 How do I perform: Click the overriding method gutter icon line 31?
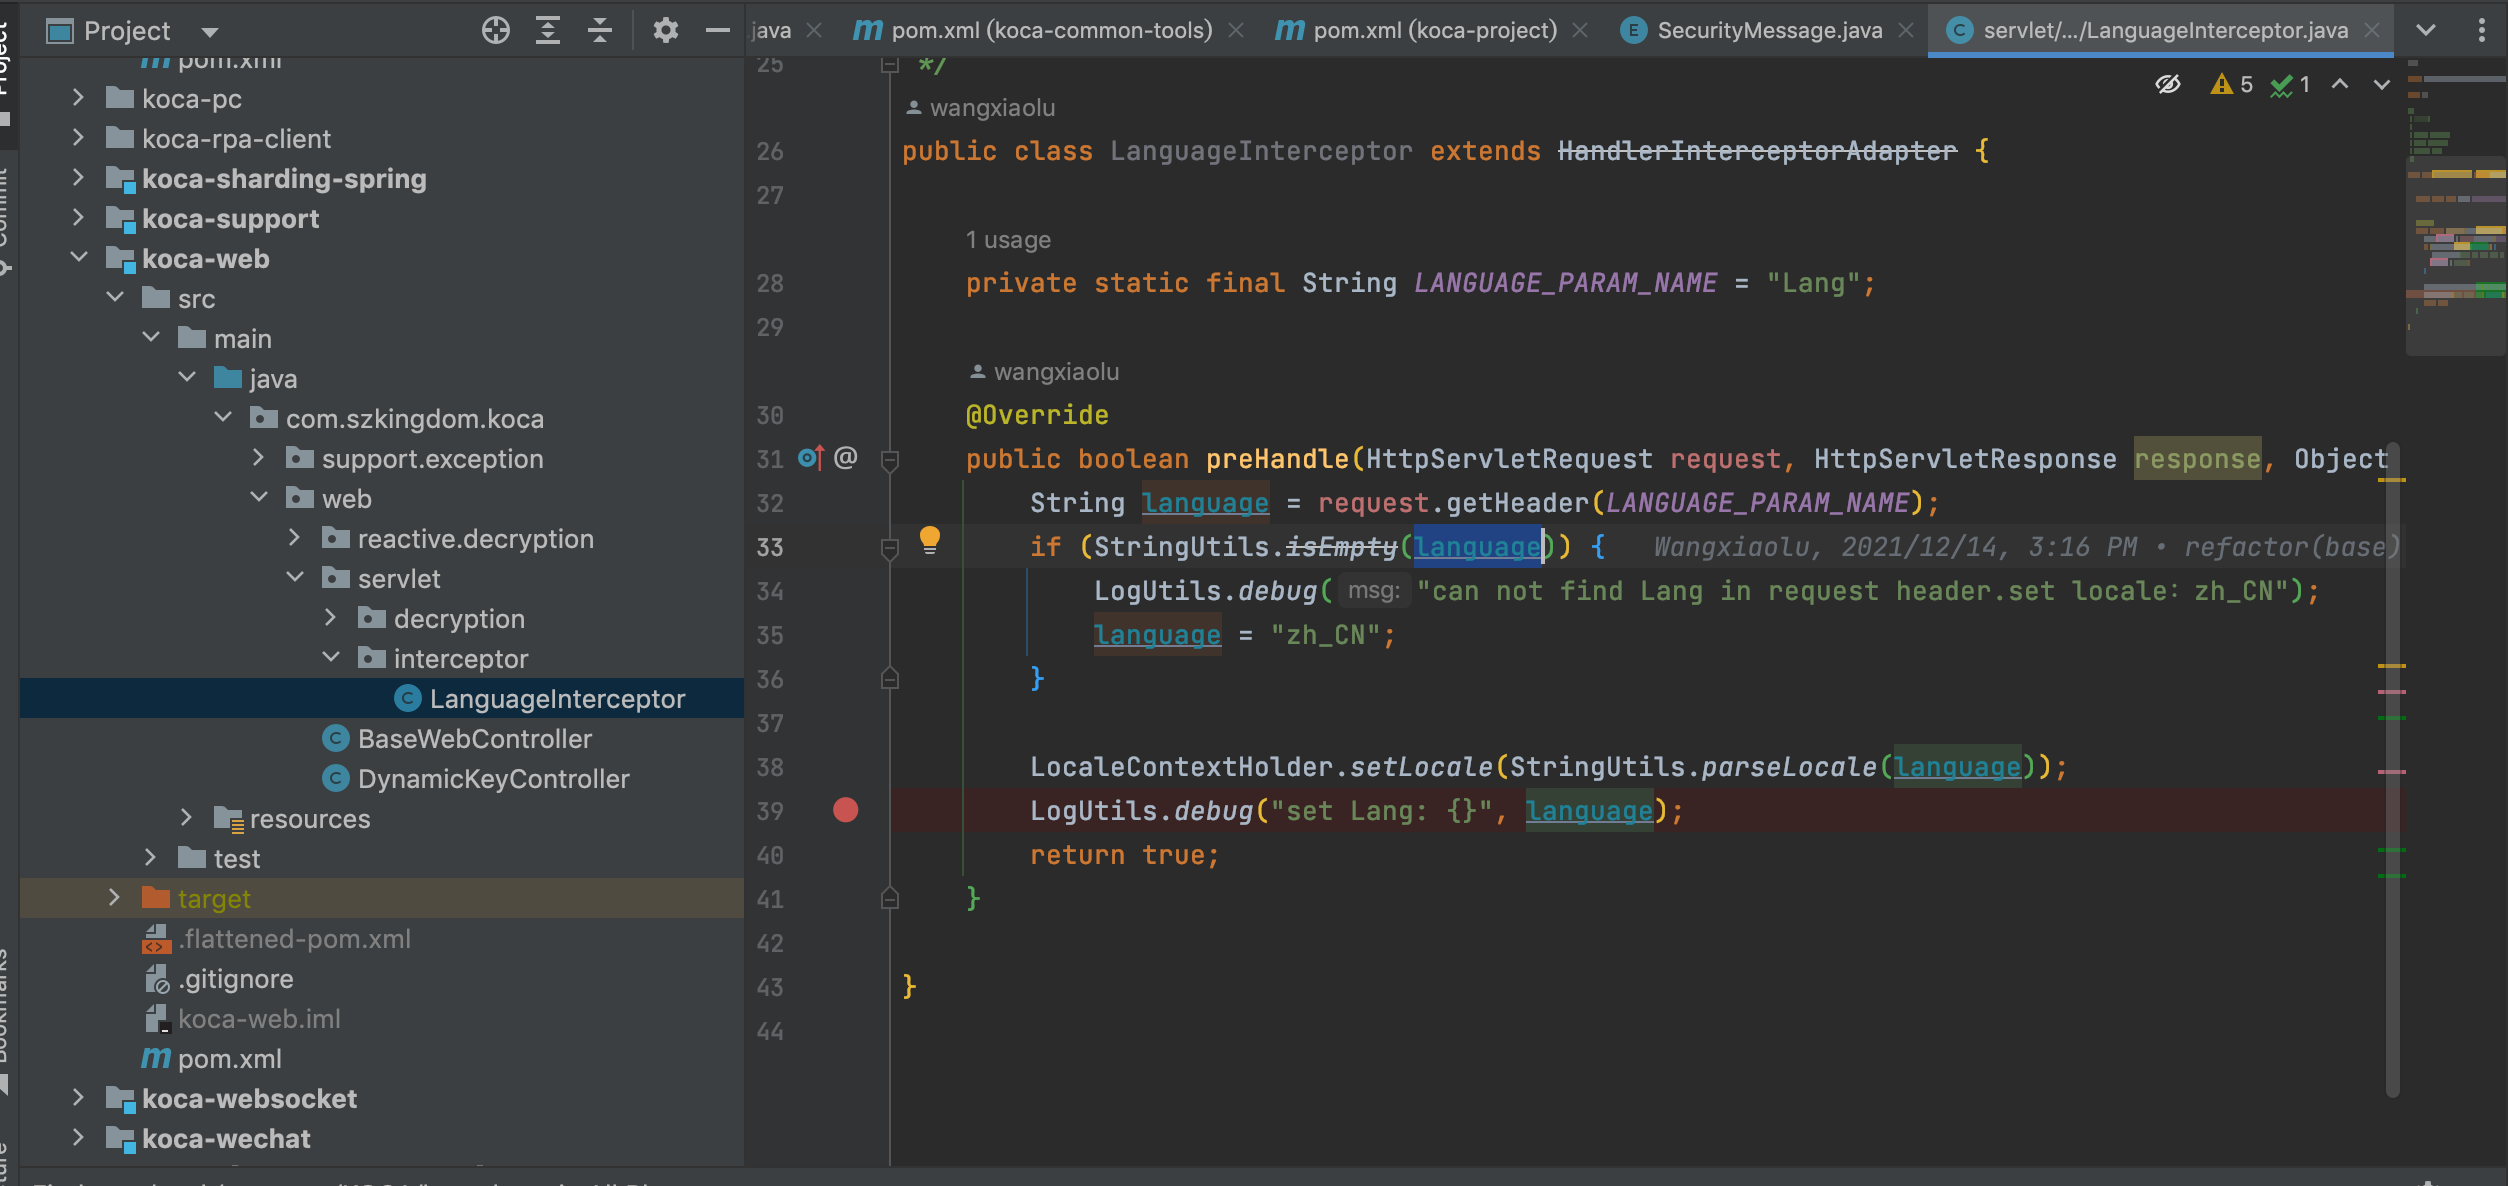coord(810,459)
